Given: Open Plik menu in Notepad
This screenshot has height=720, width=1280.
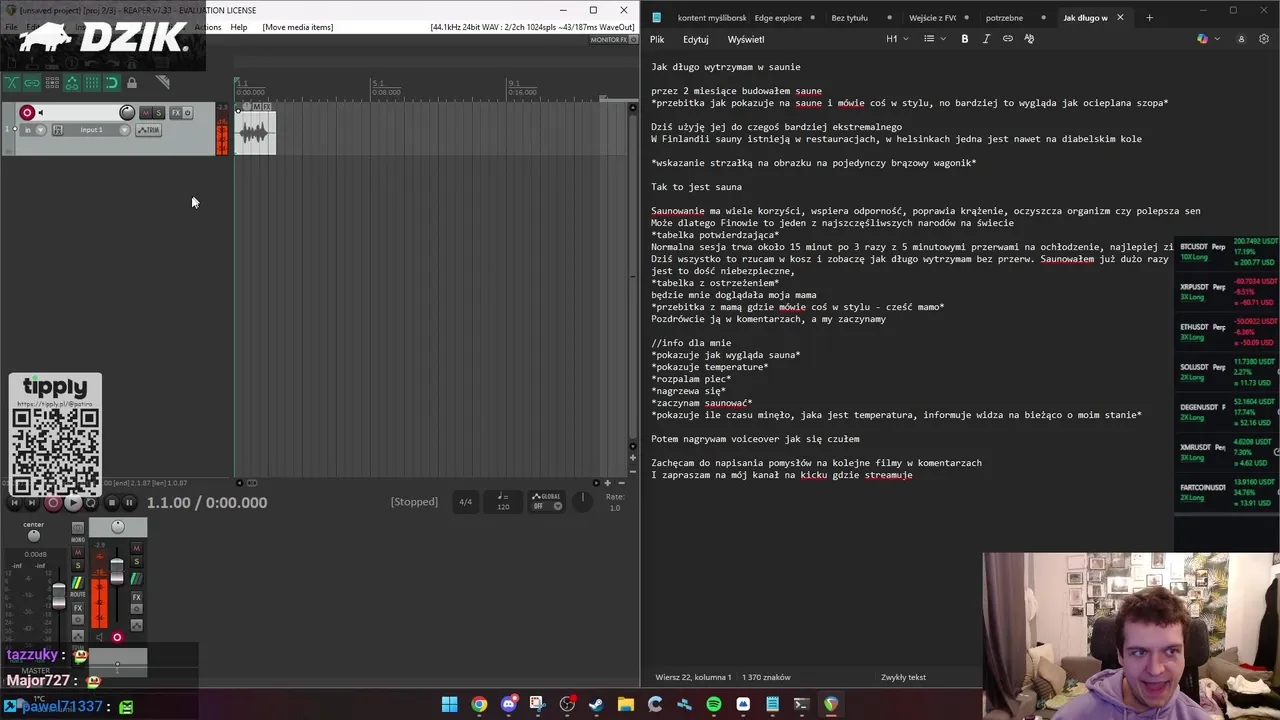Looking at the screenshot, I should 657,39.
